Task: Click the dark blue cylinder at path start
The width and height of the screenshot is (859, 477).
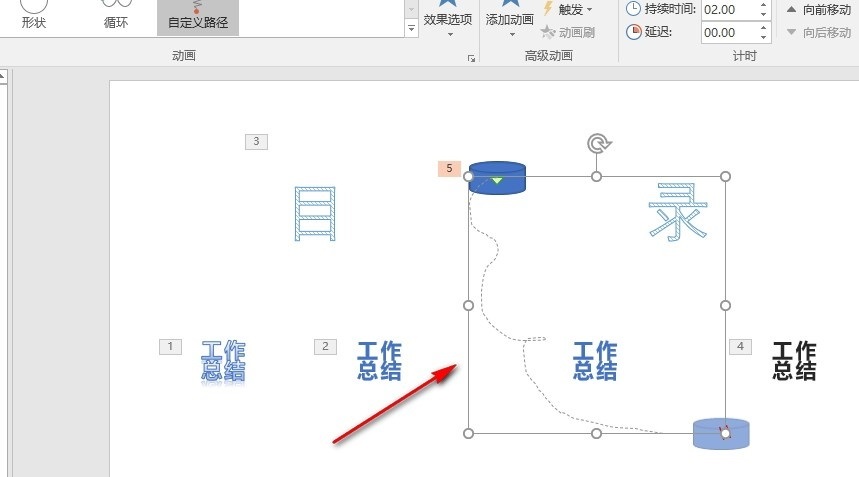Action: [x=497, y=177]
